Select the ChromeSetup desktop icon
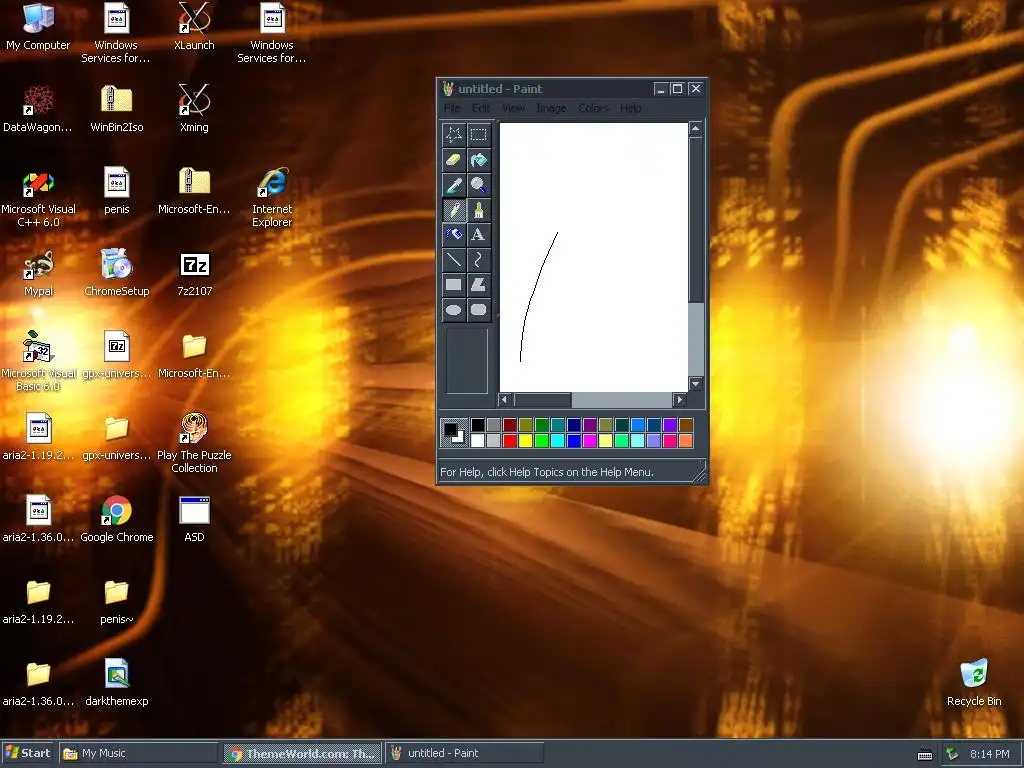1024x768 pixels. click(116, 273)
